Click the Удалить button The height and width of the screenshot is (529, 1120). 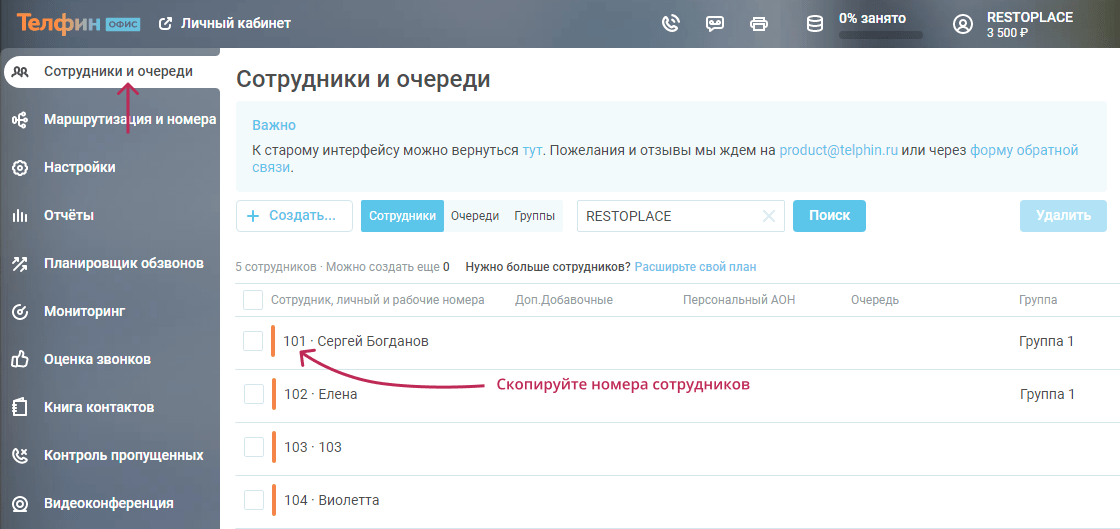click(1063, 216)
